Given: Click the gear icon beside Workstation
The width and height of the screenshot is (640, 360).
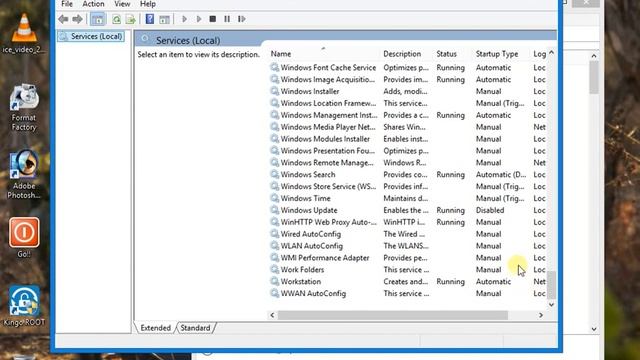Looking at the screenshot, I should coord(275,281).
